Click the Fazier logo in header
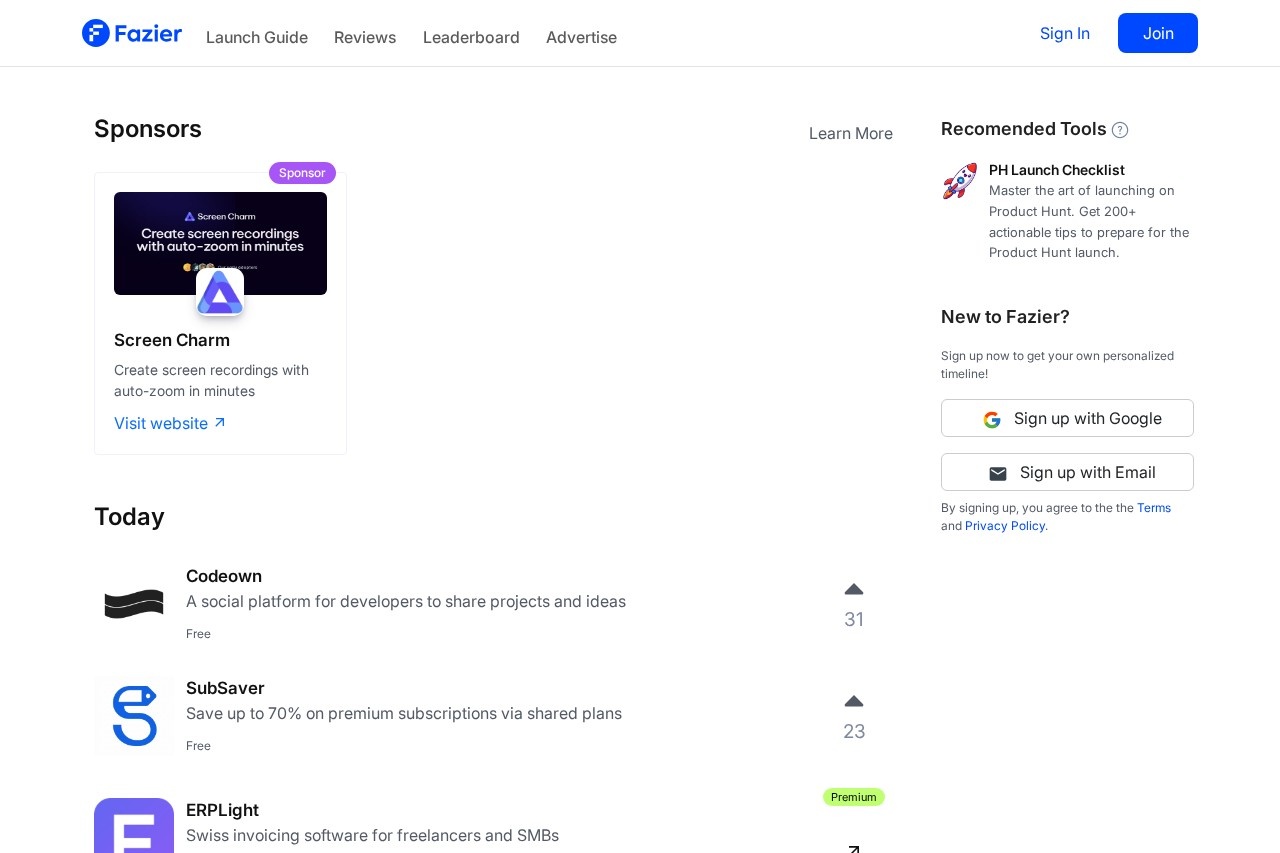The width and height of the screenshot is (1280, 853). coord(132,34)
